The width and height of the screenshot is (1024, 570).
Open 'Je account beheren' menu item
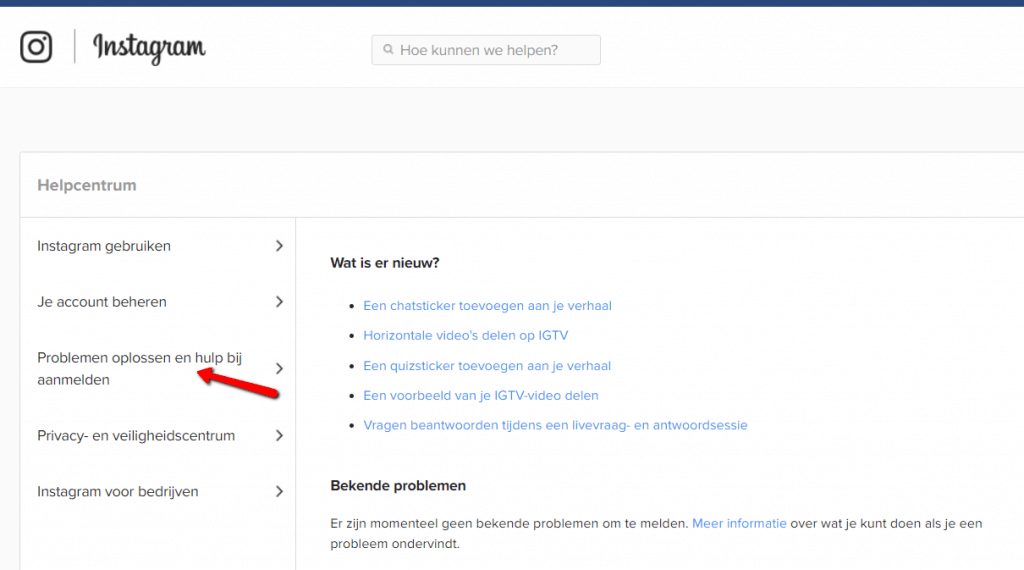(102, 302)
